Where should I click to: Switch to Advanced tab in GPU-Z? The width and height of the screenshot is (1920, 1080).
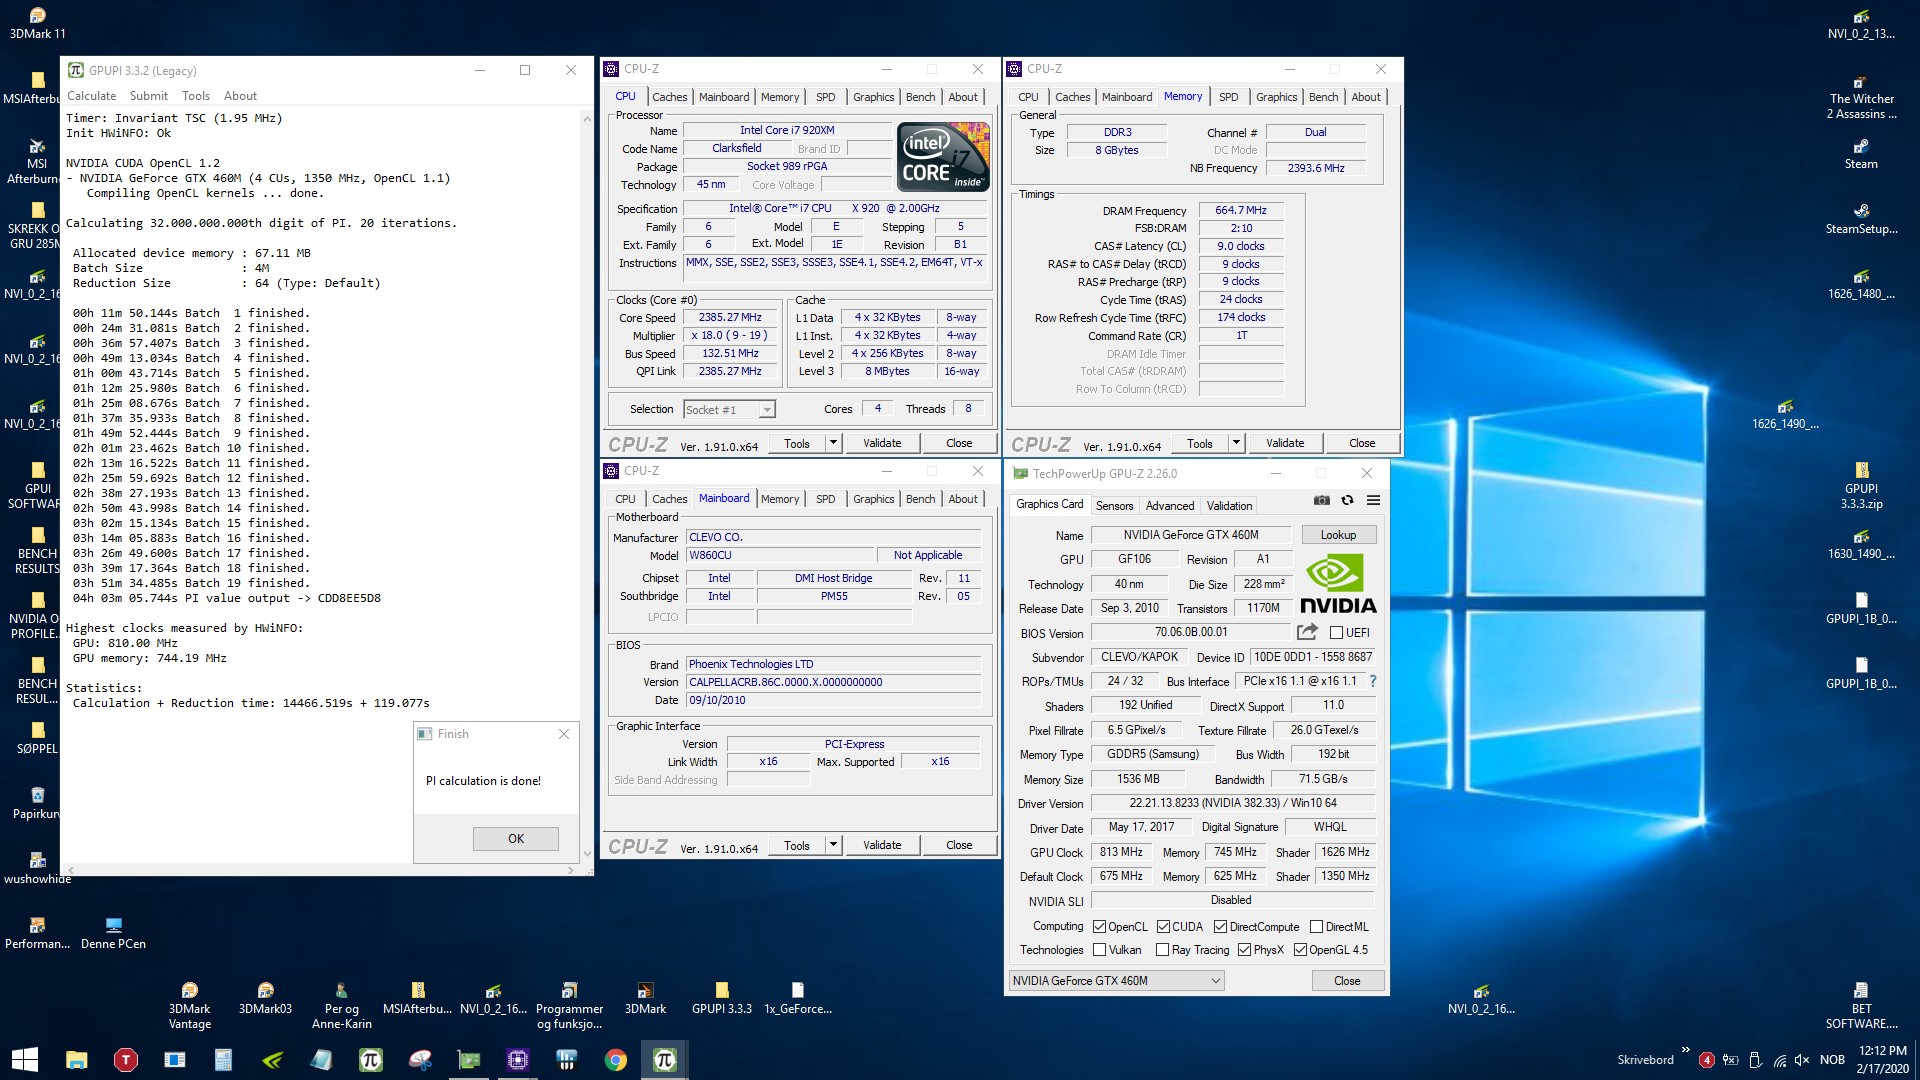[x=1170, y=506]
